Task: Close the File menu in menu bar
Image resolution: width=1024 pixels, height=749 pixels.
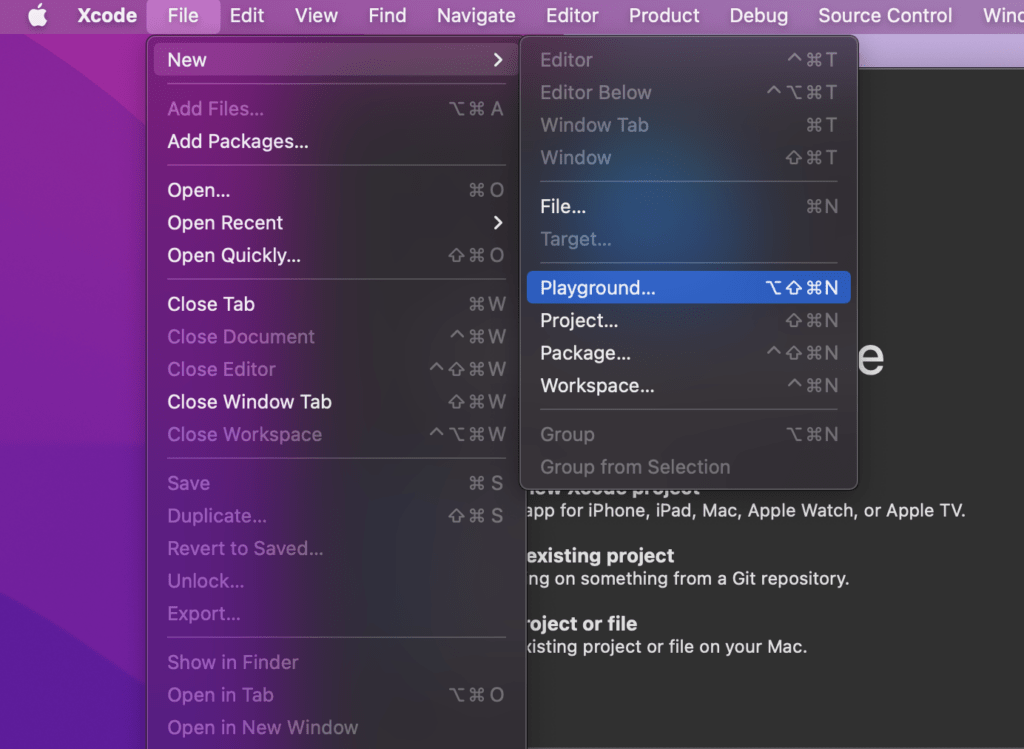Action: point(183,16)
